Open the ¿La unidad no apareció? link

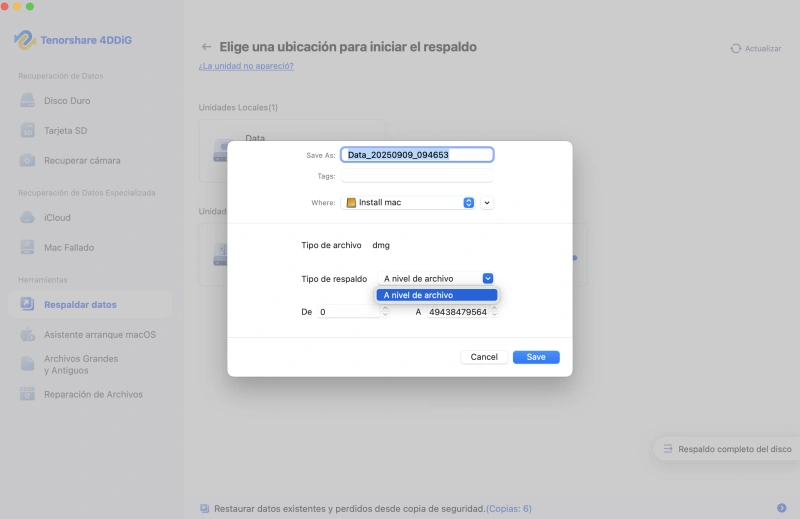246,66
